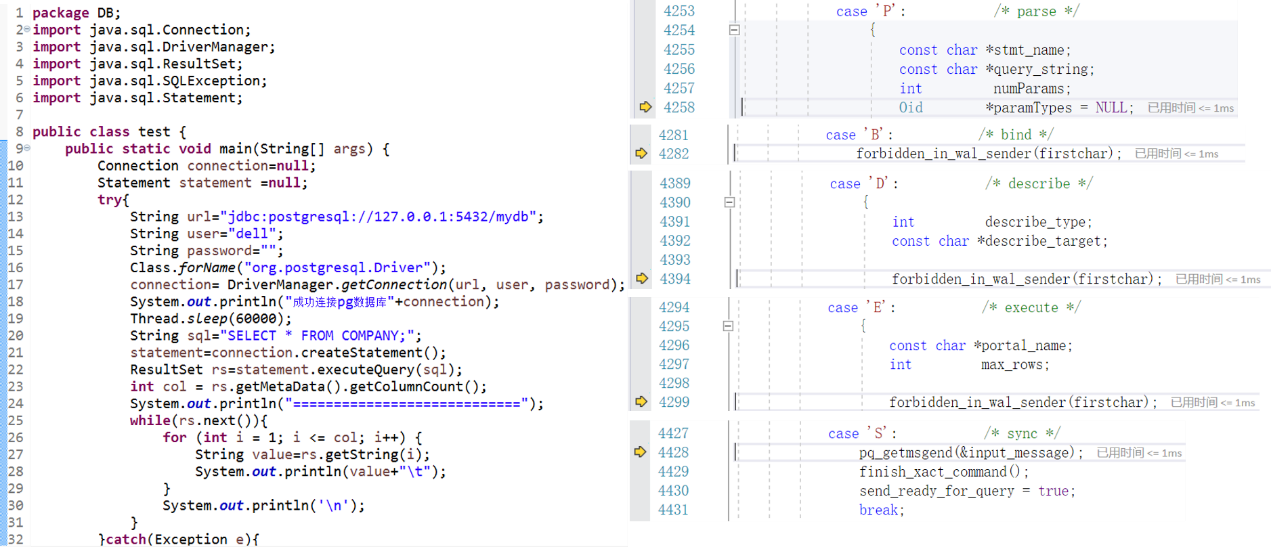Click 'import java.sql.ResultSet;' line
The image size is (1271, 547).
click(x=138, y=64)
